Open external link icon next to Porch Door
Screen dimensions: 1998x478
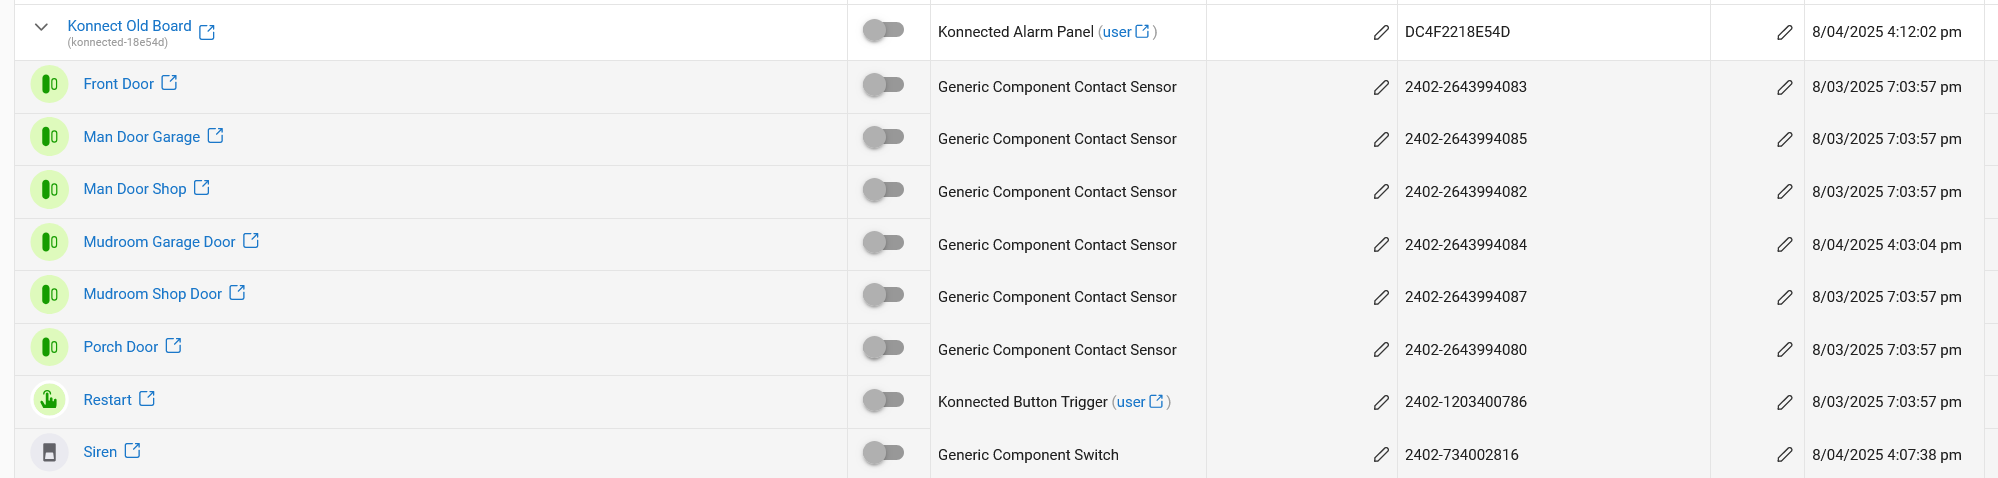point(173,345)
